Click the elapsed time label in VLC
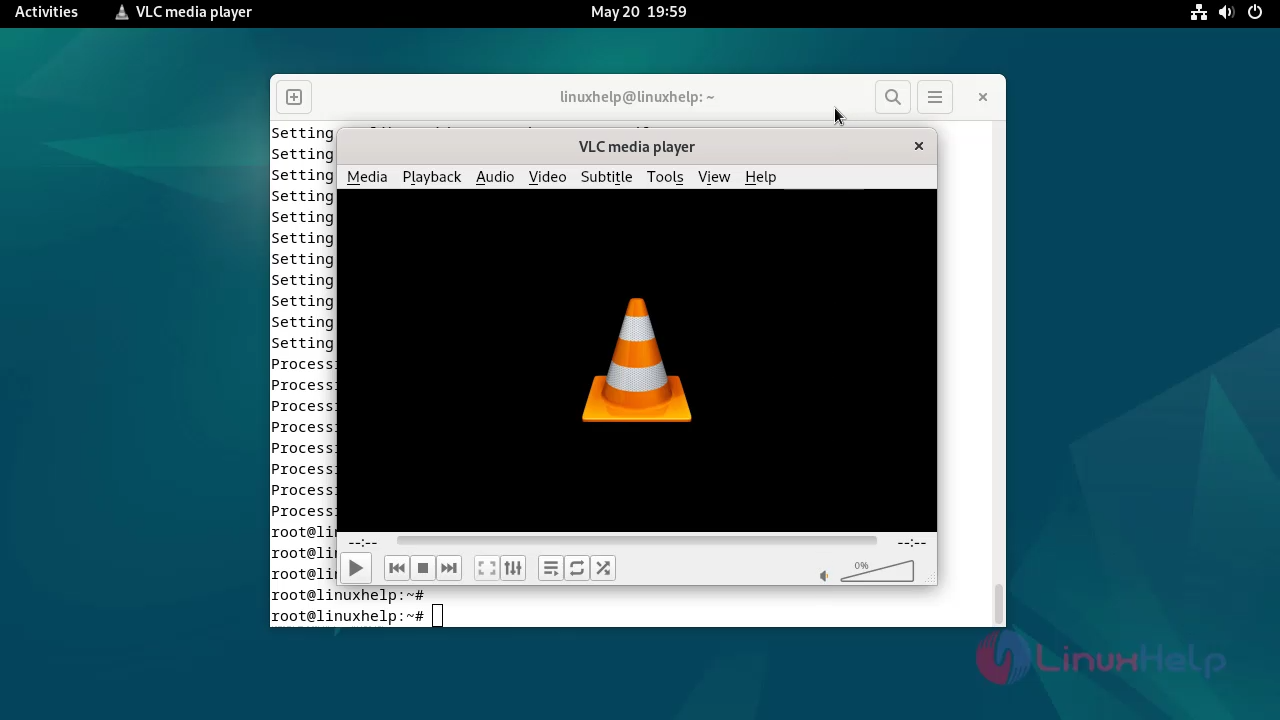 pyautogui.click(x=363, y=542)
